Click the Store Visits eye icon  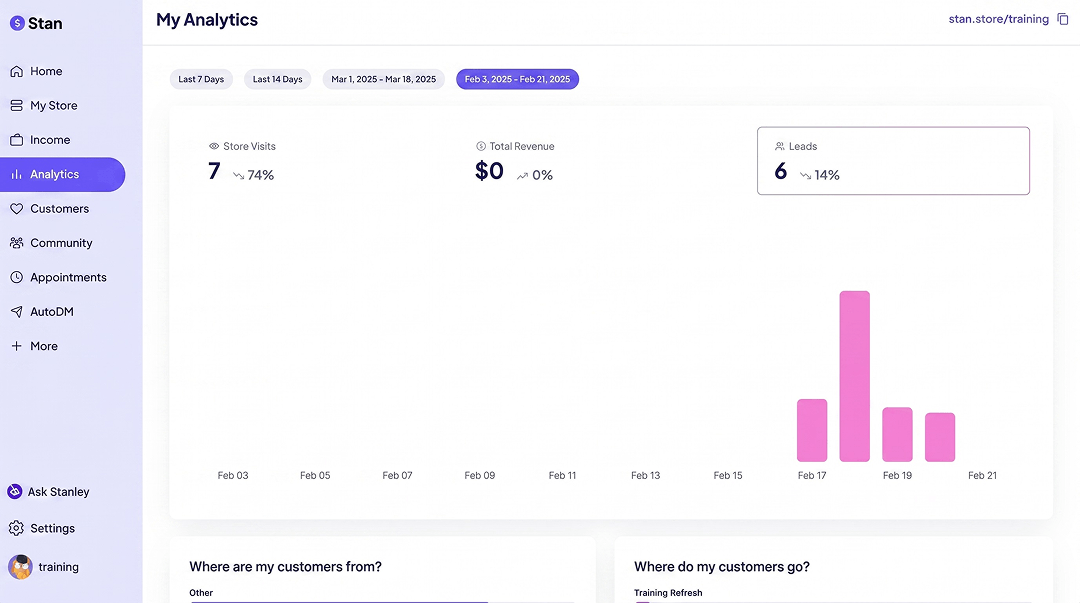tap(214, 146)
